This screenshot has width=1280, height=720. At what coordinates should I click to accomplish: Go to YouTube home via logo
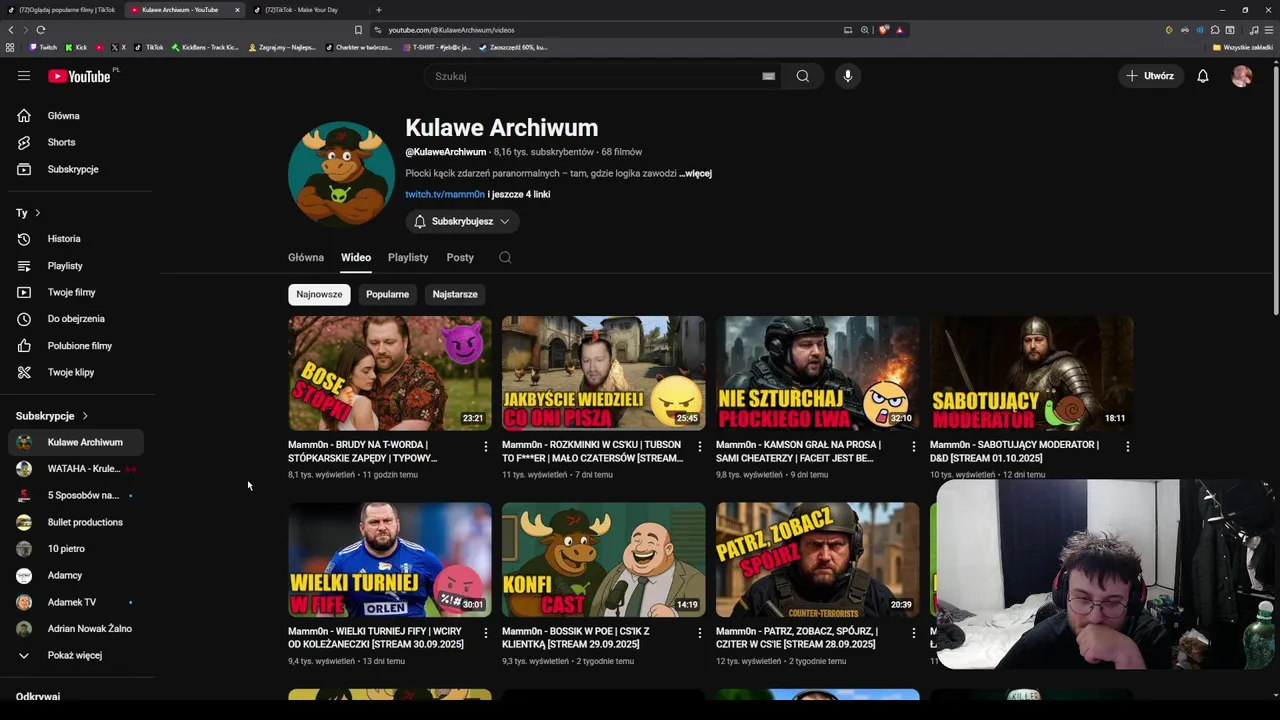coord(79,76)
